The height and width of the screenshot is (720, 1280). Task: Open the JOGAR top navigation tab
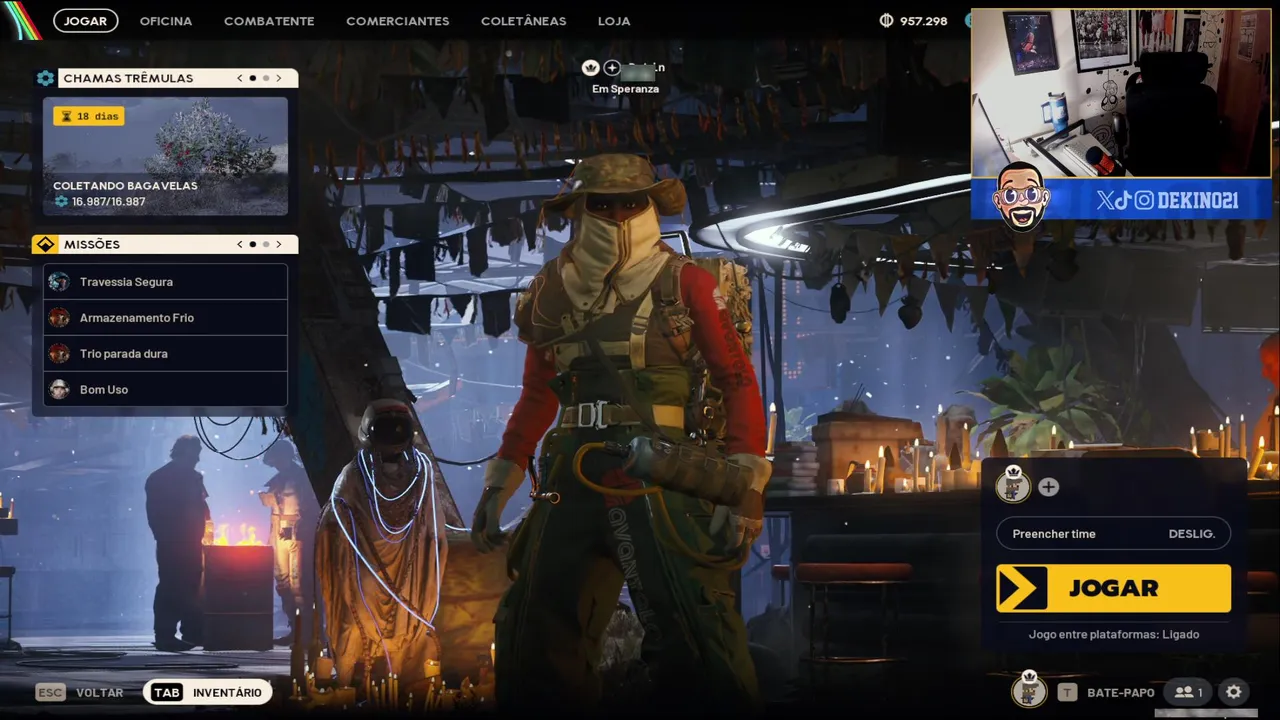click(86, 20)
